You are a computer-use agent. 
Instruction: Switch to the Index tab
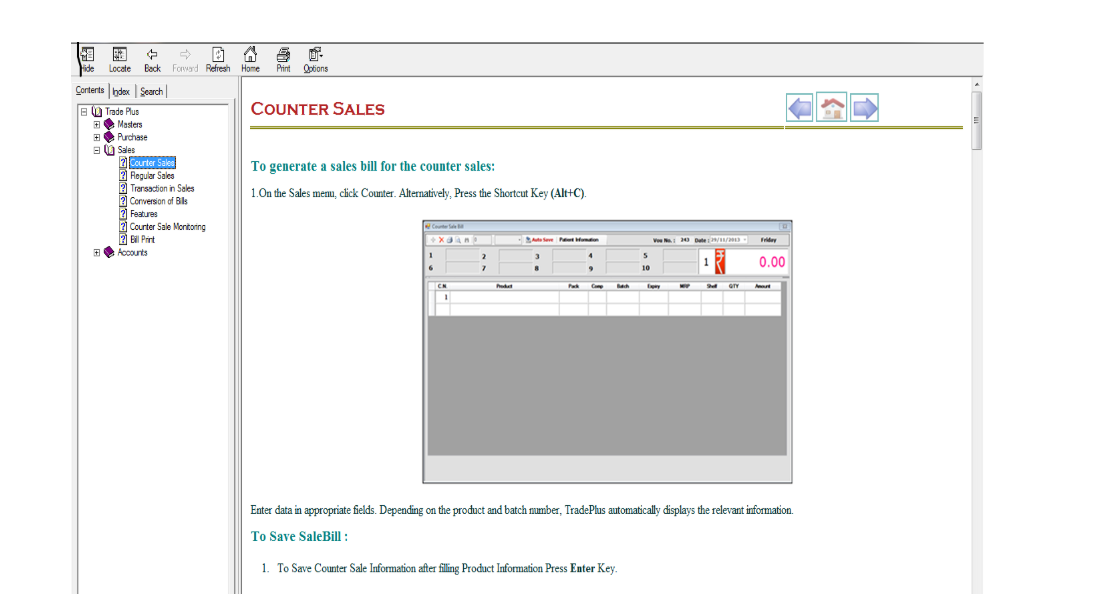point(121,92)
